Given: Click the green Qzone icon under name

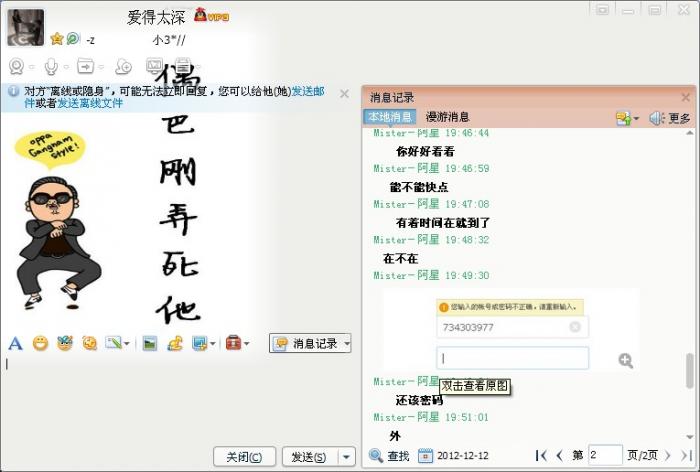Looking at the screenshot, I should [73, 39].
